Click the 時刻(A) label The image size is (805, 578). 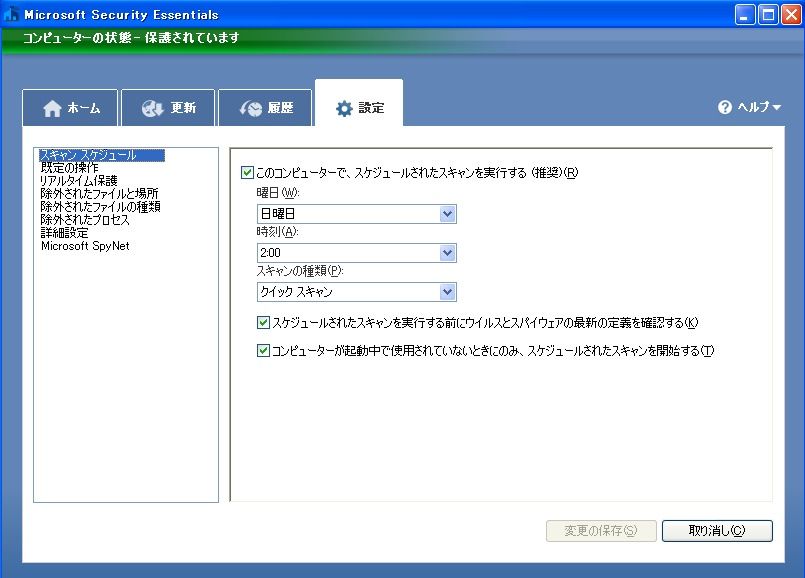pos(277,232)
